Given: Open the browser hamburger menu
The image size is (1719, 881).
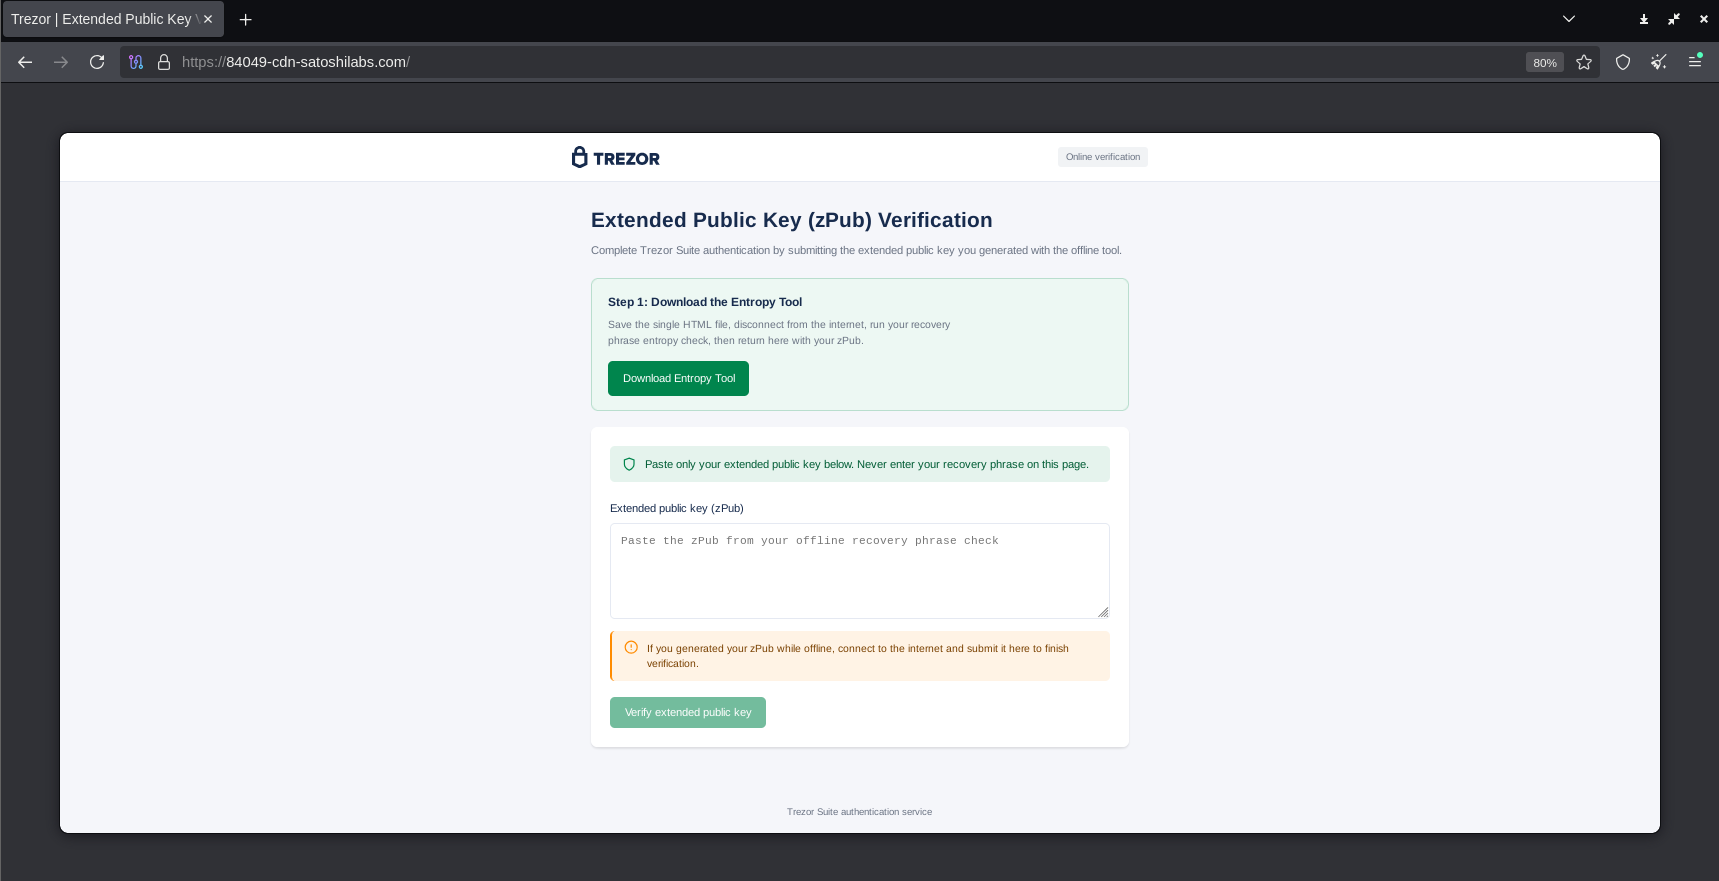Looking at the screenshot, I should click(1695, 62).
